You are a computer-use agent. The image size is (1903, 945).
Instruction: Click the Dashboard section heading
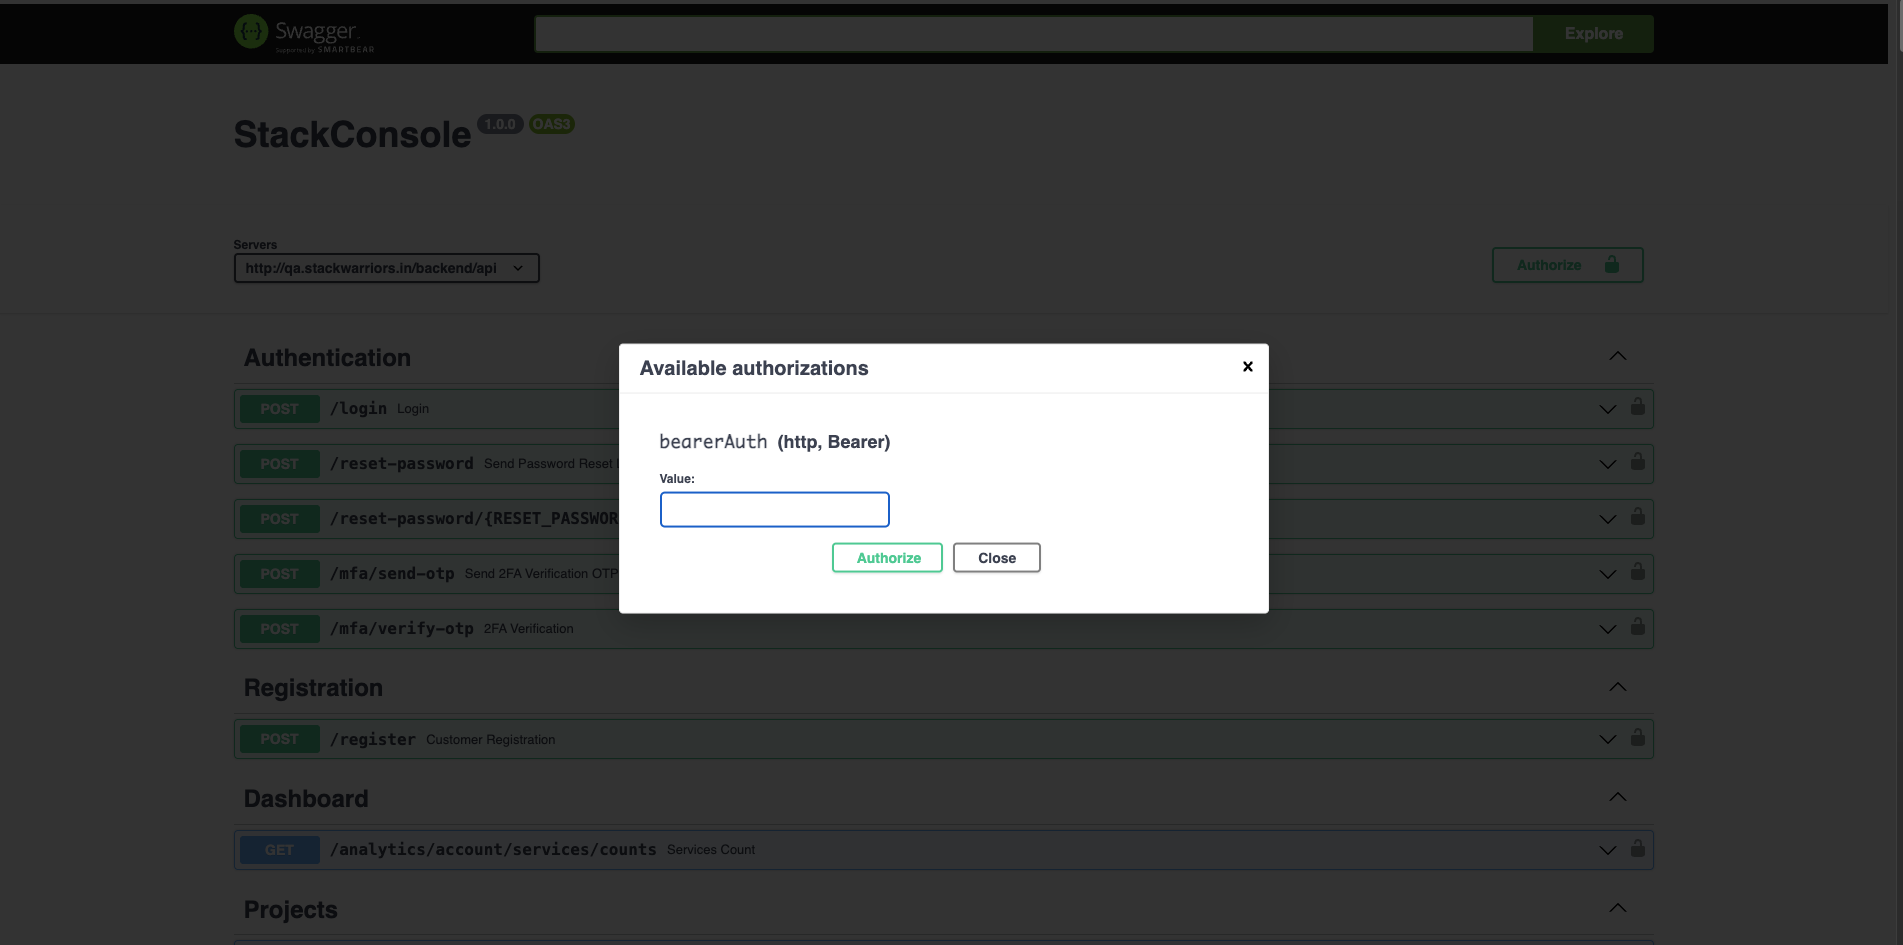[306, 799]
